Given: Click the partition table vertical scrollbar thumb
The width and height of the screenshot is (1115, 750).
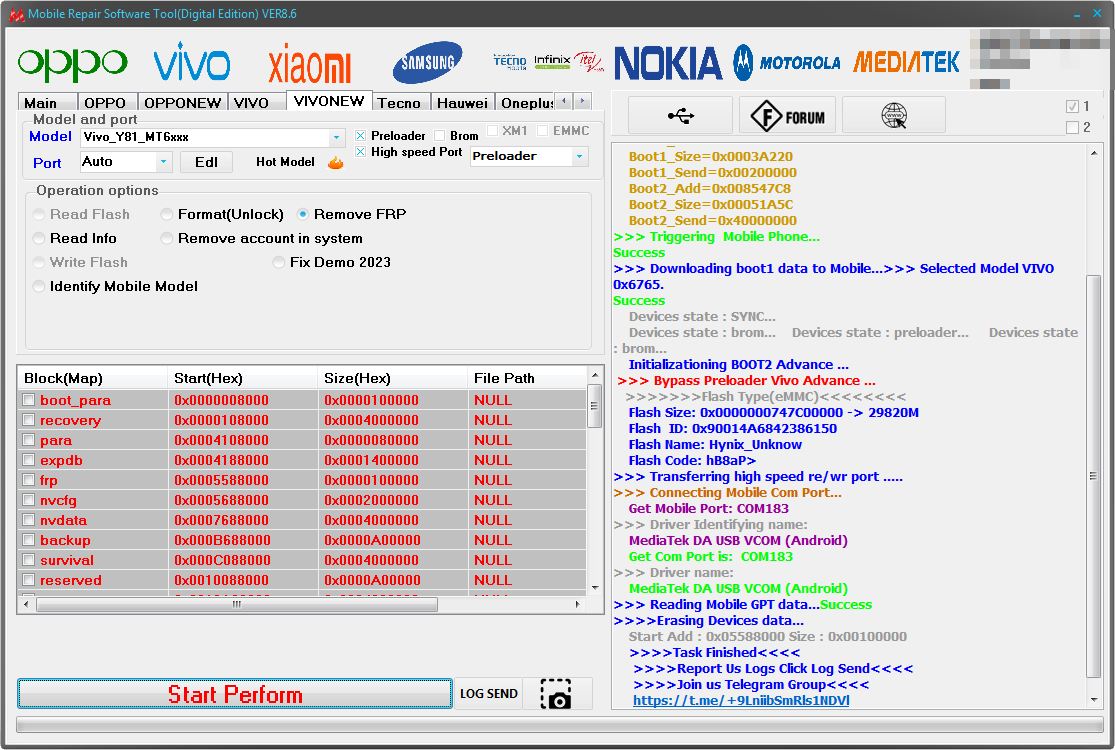Looking at the screenshot, I should pyautogui.click(x=595, y=406).
